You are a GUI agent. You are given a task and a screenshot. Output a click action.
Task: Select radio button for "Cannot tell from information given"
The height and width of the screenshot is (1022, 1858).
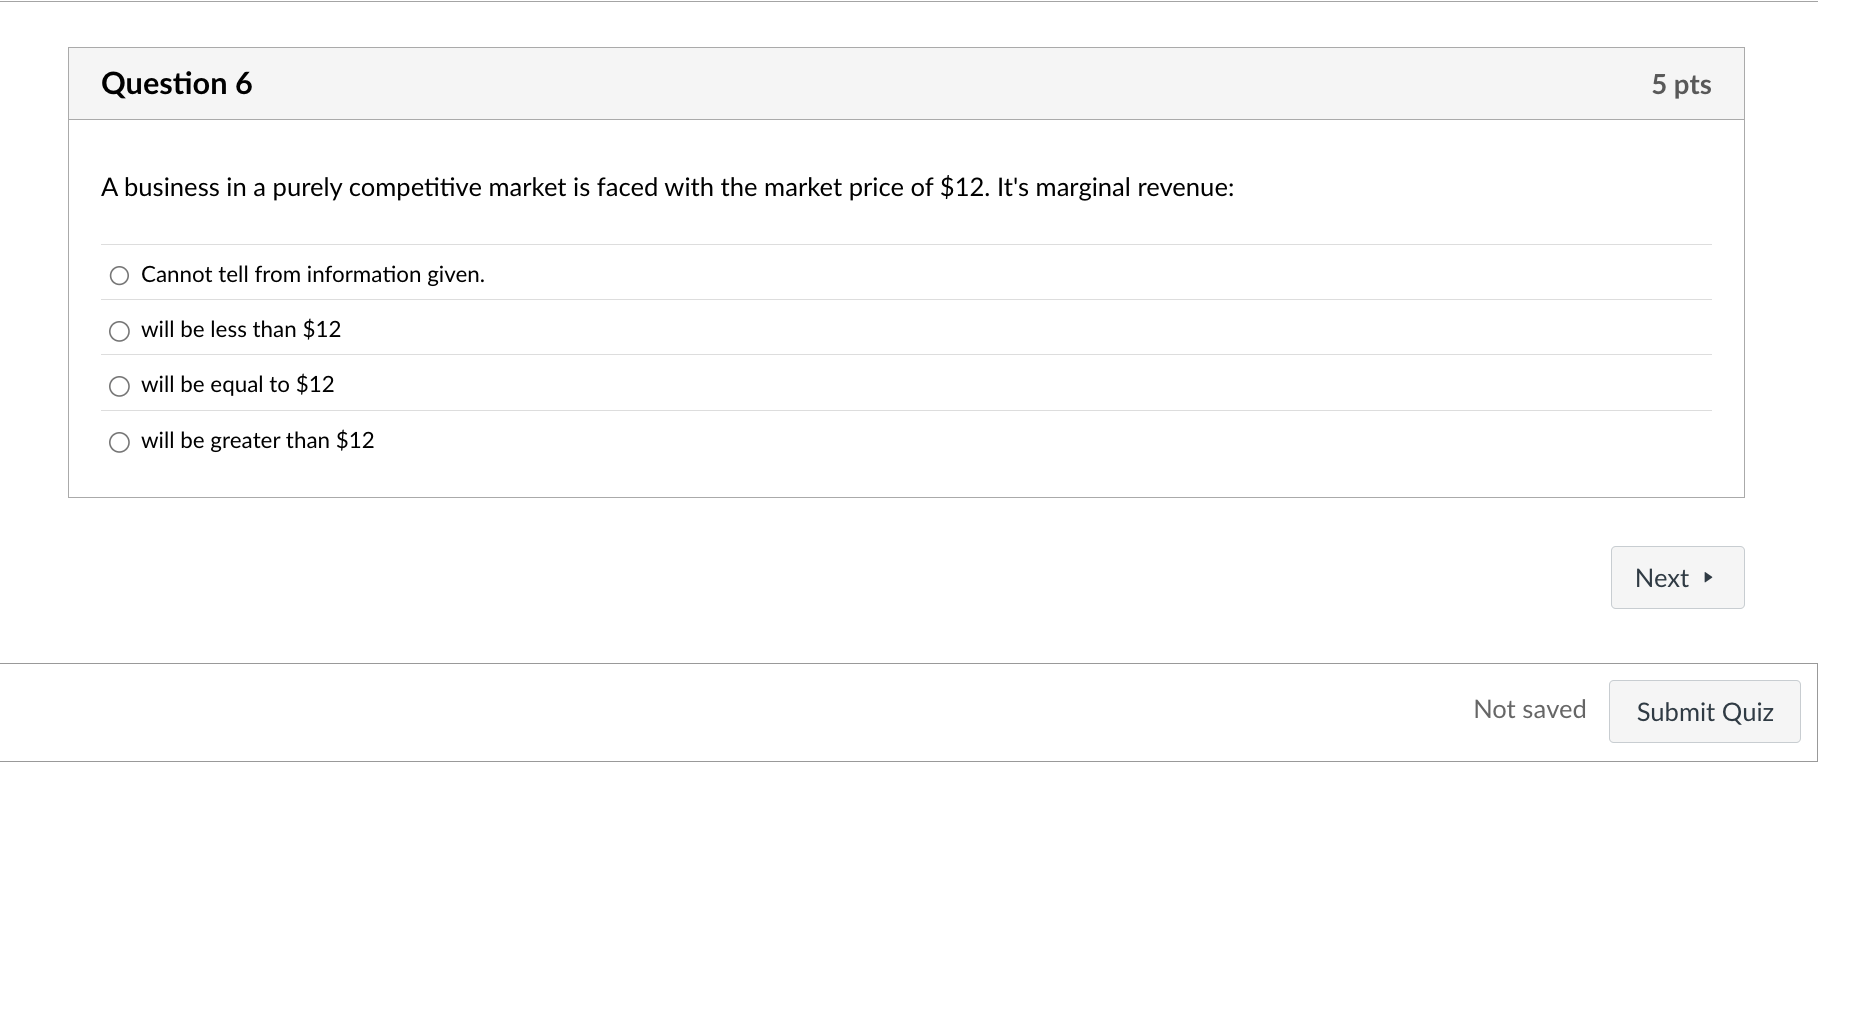pyautogui.click(x=119, y=275)
